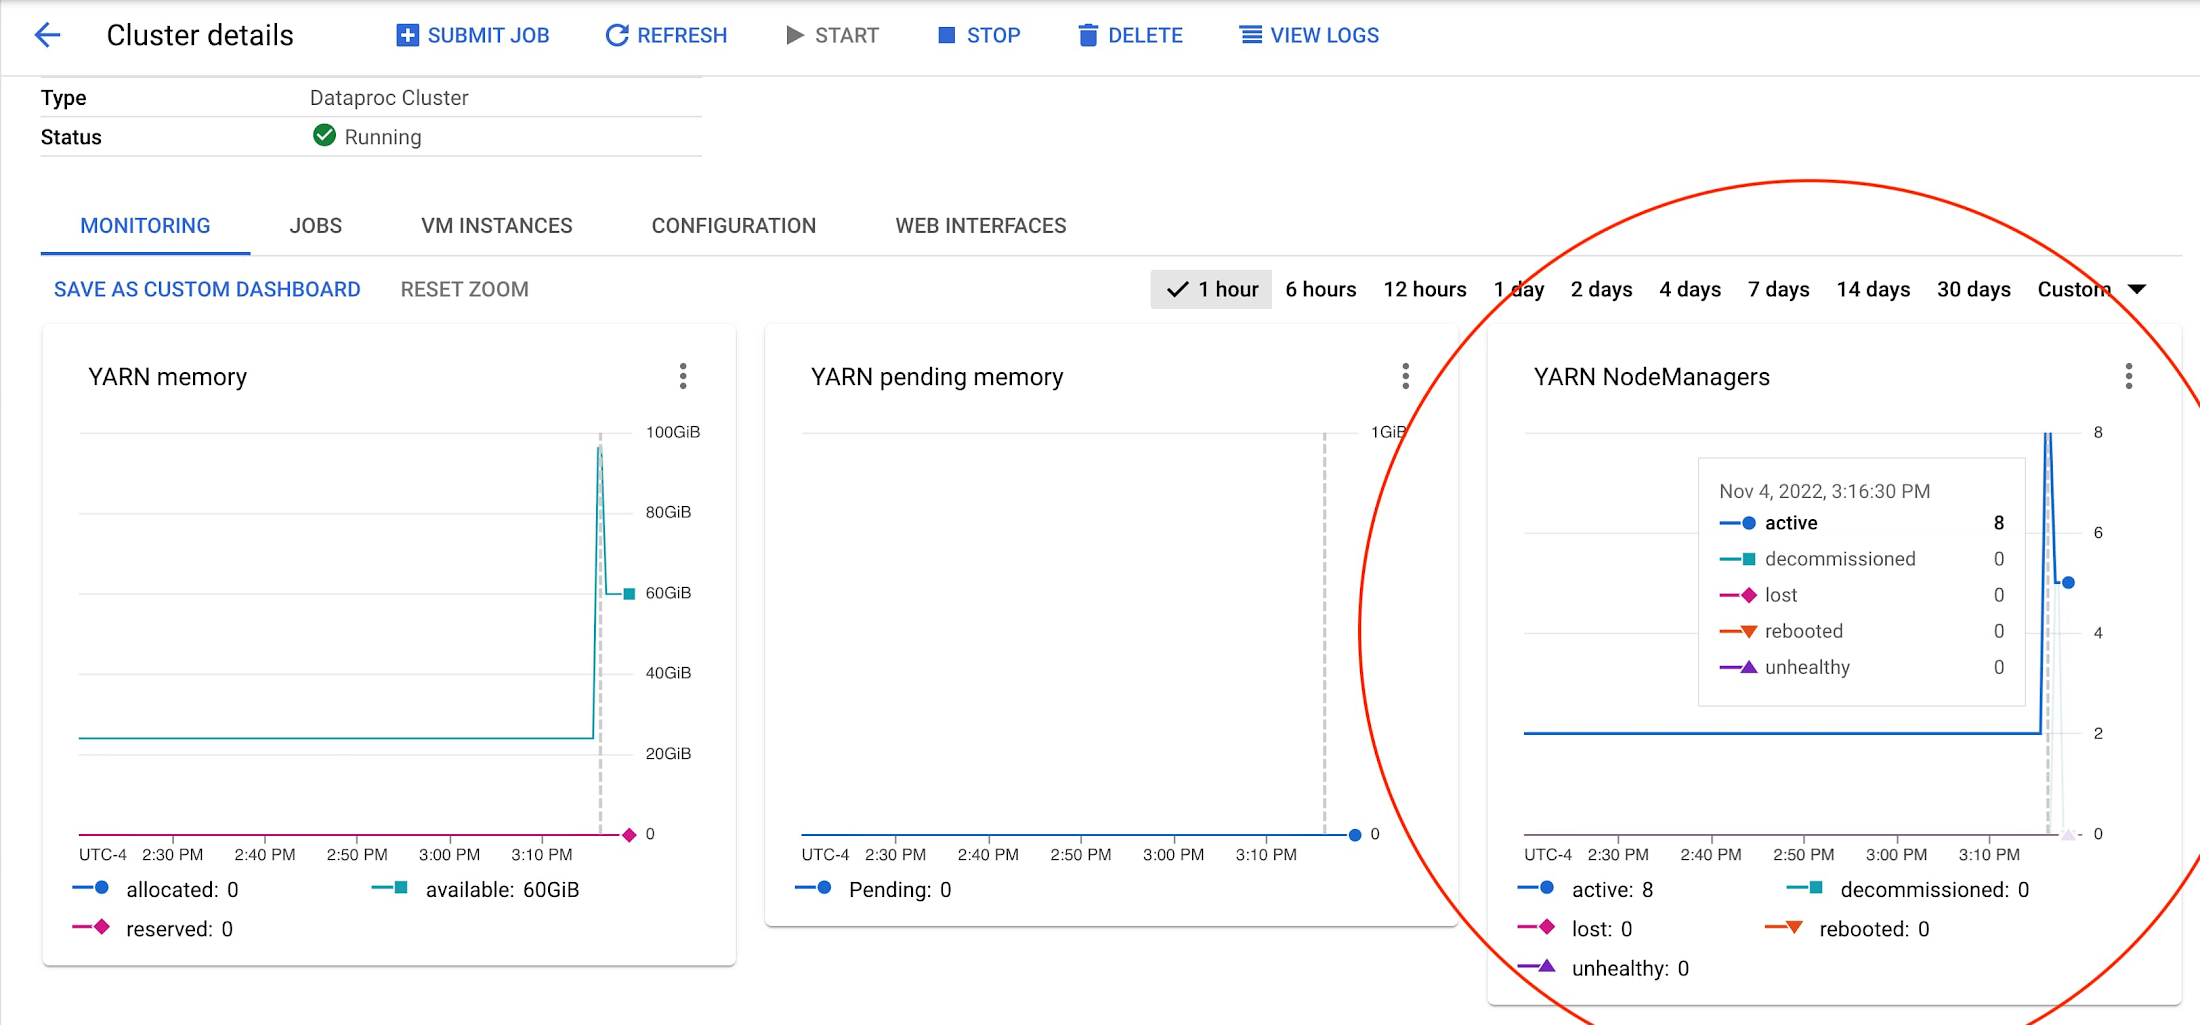
Task: Open the Jobs tab
Action: [316, 226]
